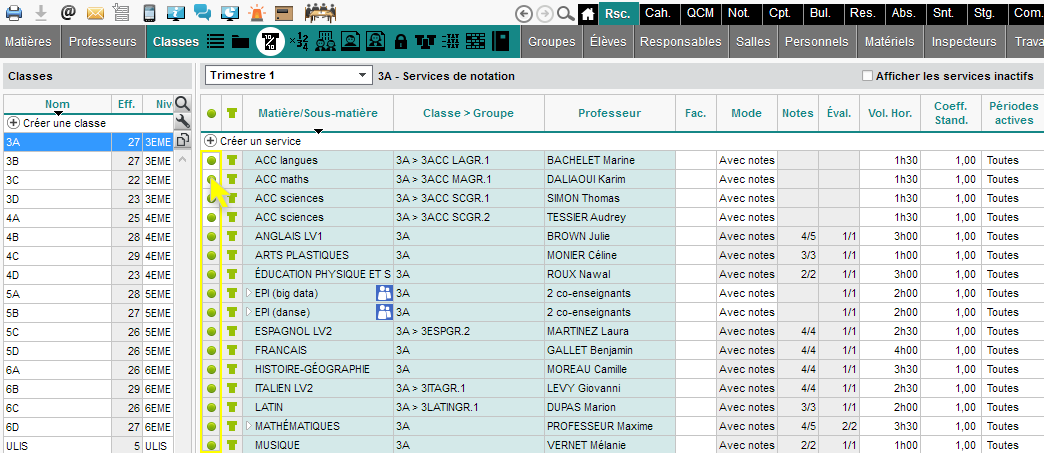
Task: Click co-teaching icon on EPI (big data) row
Action: coord(383,293)
